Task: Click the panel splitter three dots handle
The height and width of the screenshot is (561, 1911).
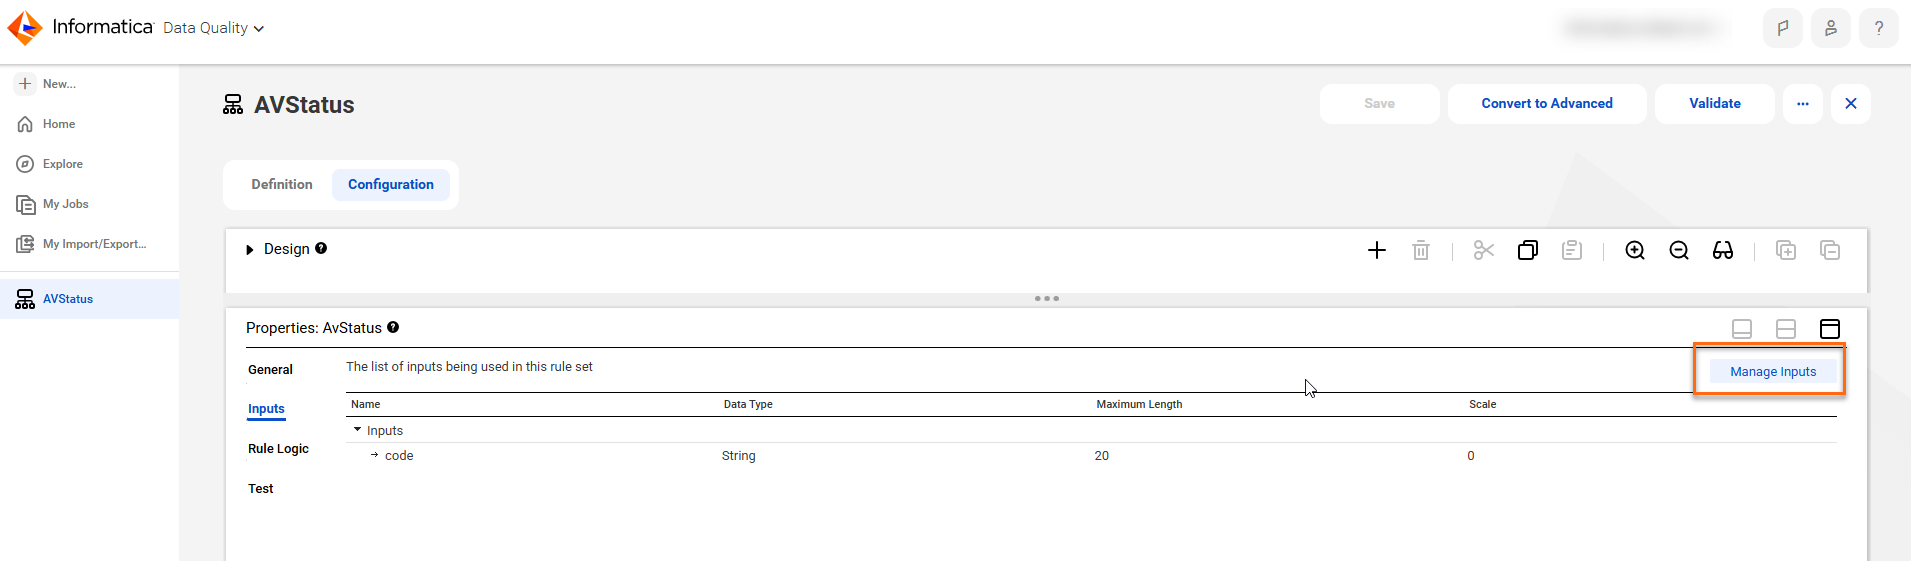Action: (x=1046, y=299)
